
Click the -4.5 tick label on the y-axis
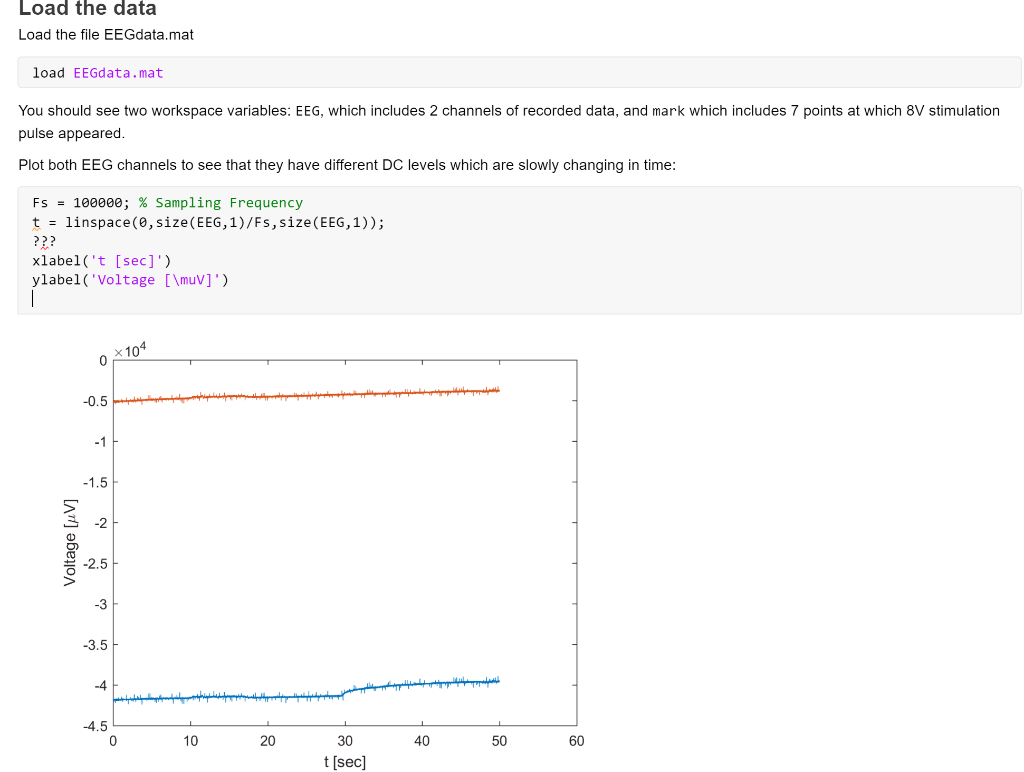96,726
